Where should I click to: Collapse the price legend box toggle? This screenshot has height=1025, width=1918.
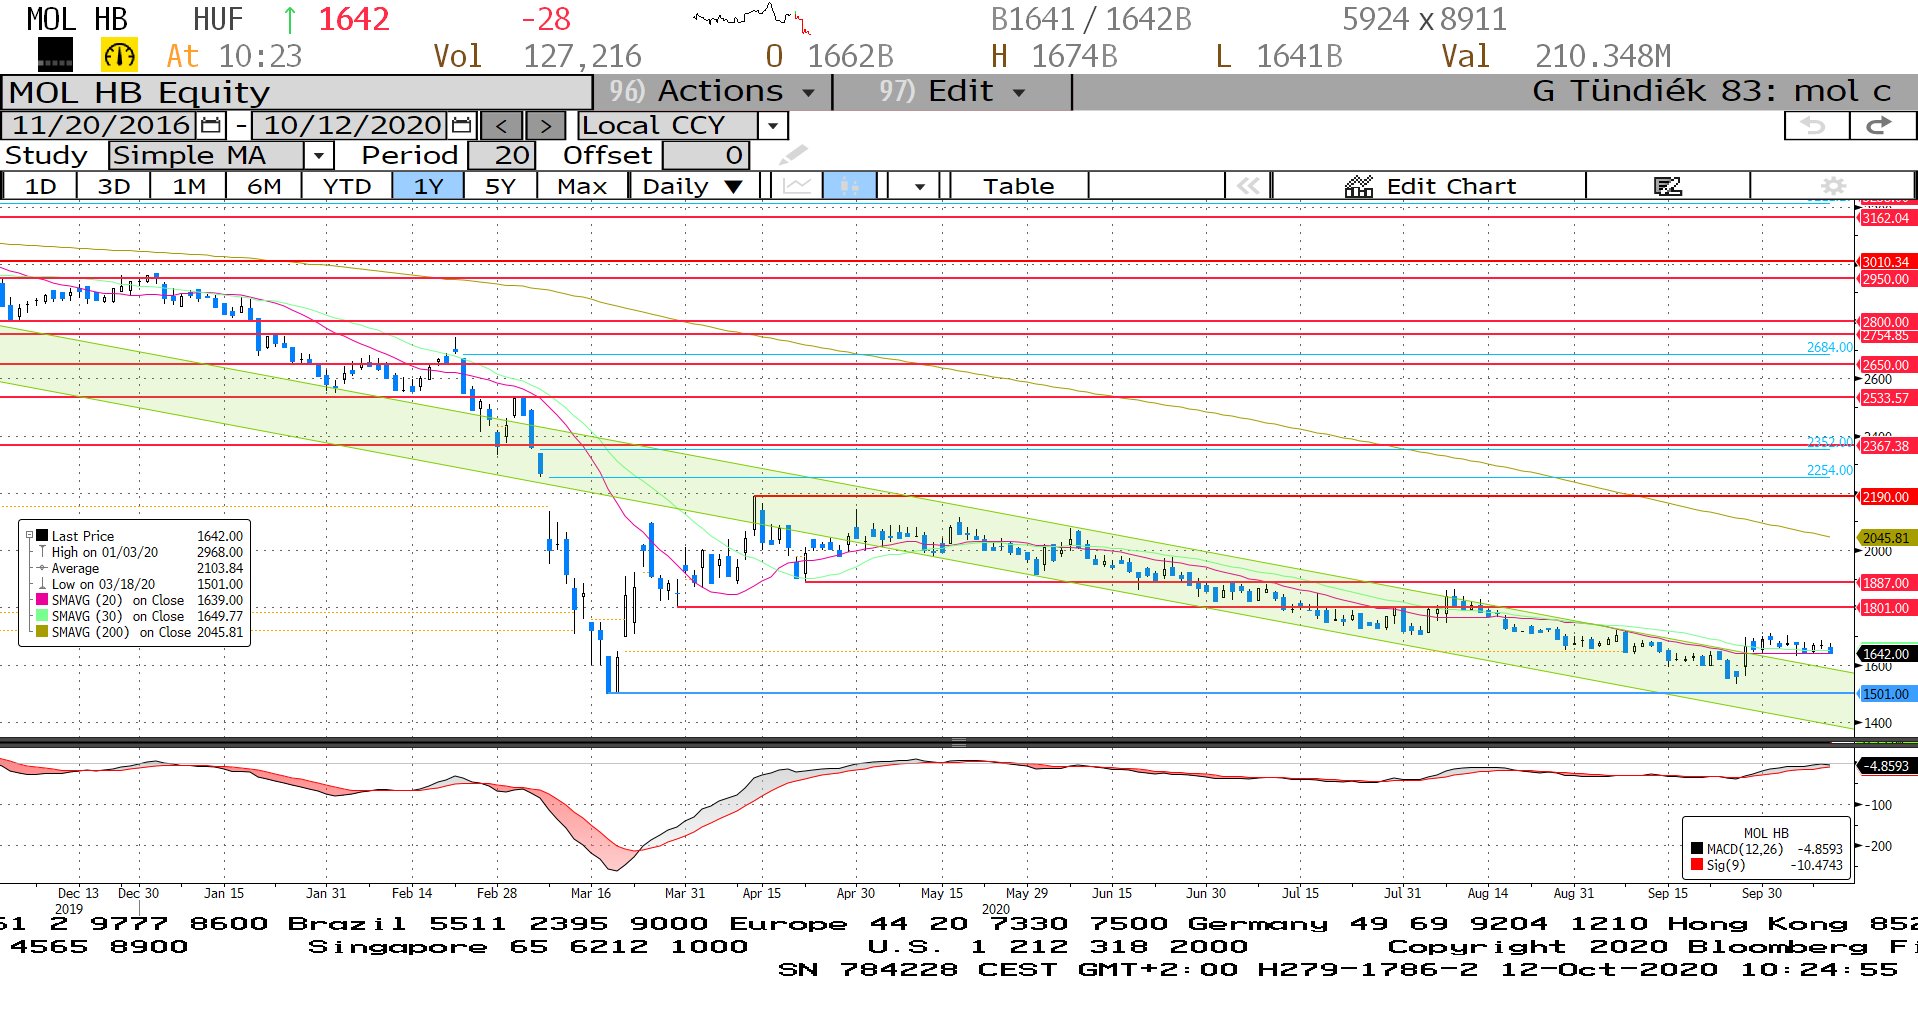[29, 536]
